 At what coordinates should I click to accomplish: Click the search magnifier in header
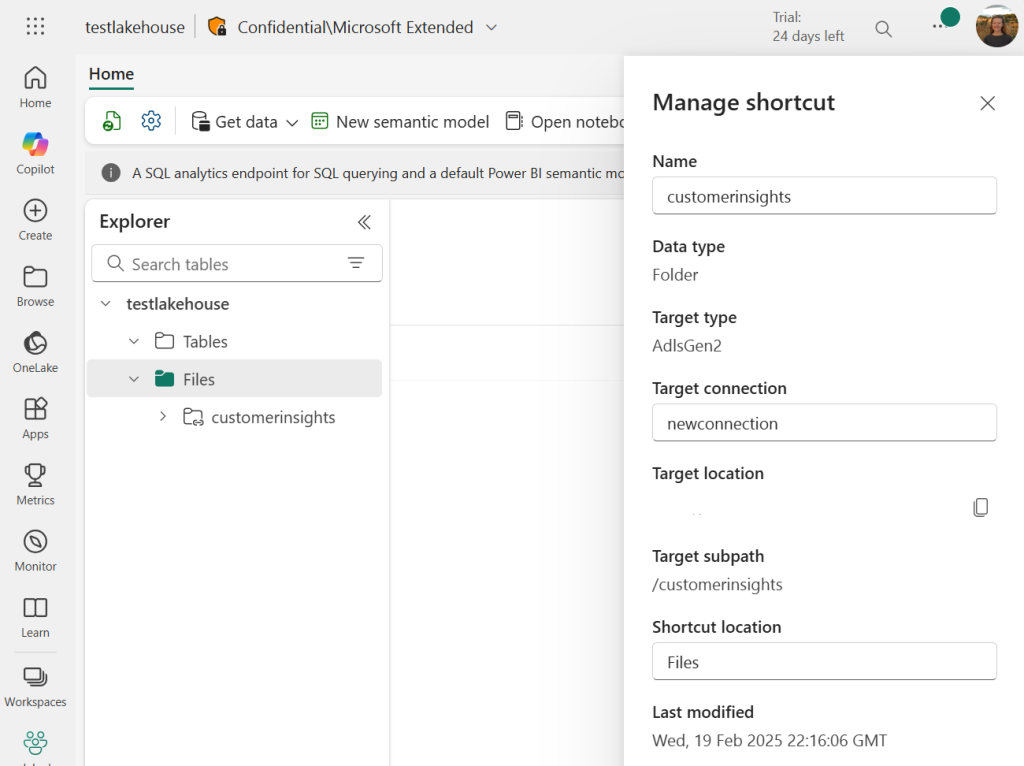pos(883,29)
